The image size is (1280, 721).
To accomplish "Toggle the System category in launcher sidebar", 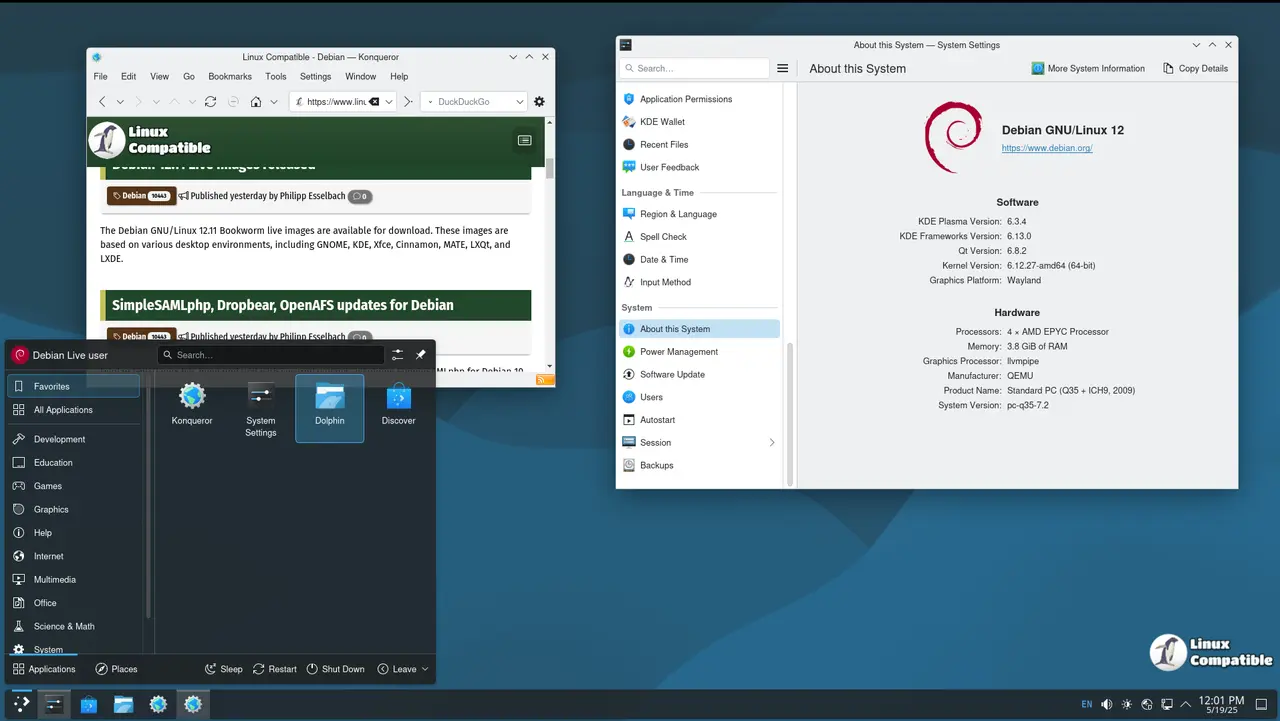I will tap(46, 649).
